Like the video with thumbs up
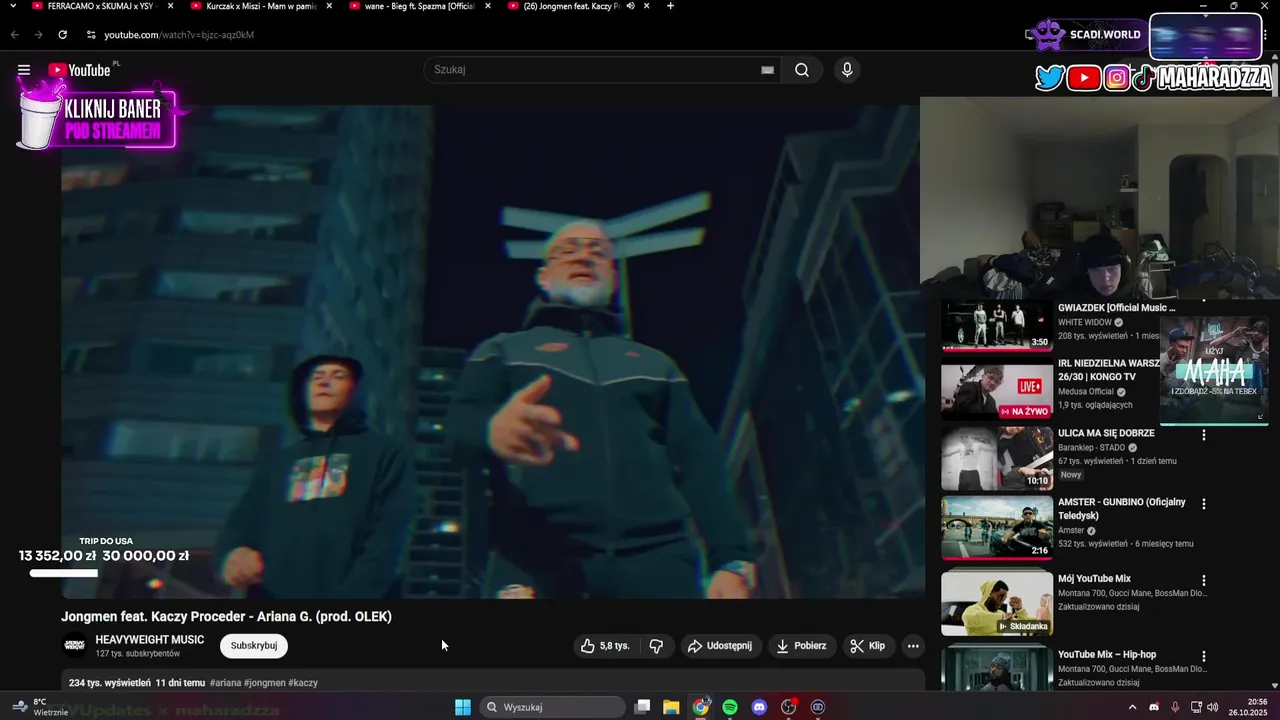Image resolution: width=1280 pixels, height=720 pixels. tap(605, 646)
